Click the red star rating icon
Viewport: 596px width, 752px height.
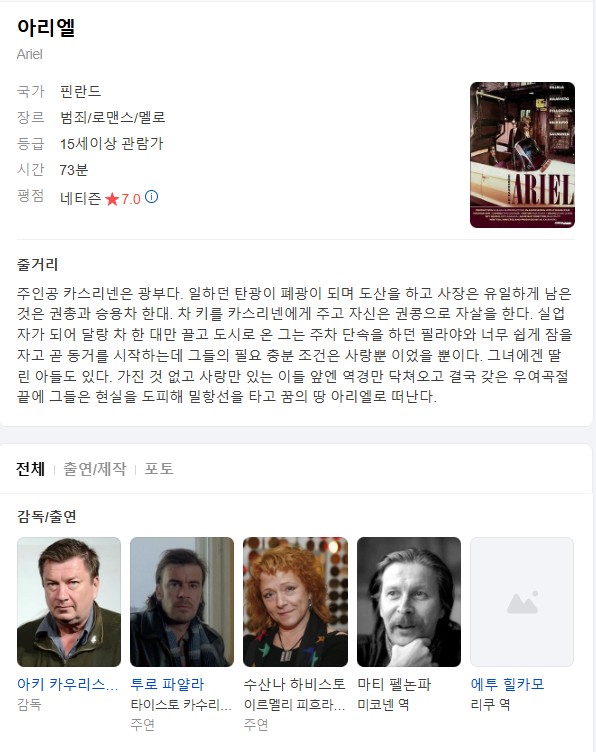112,199
